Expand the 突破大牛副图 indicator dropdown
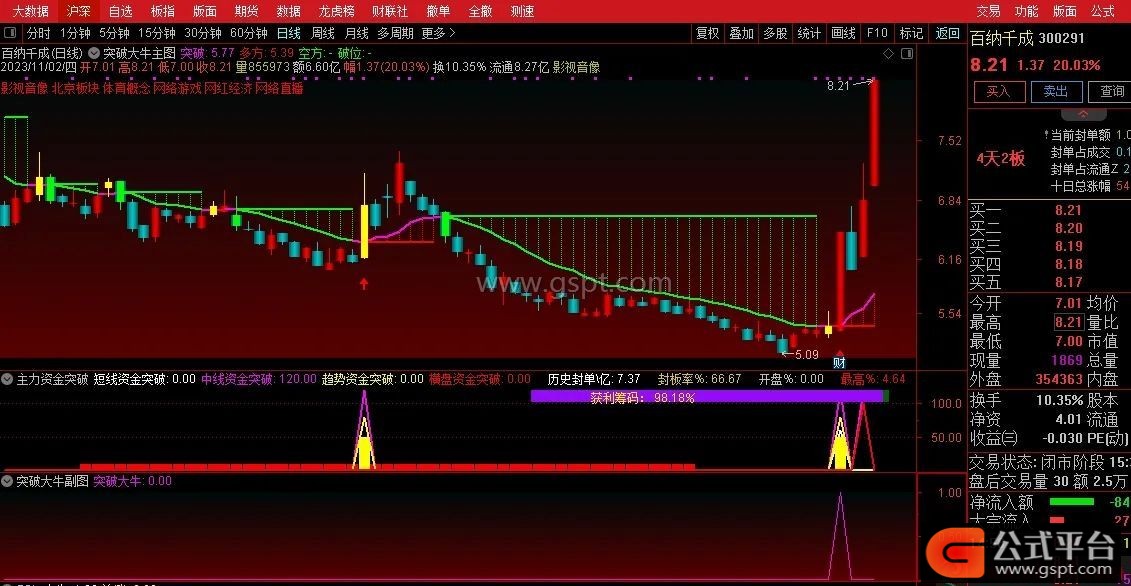1131x586 pixels. pyautogui.click(x=8, y=482)
